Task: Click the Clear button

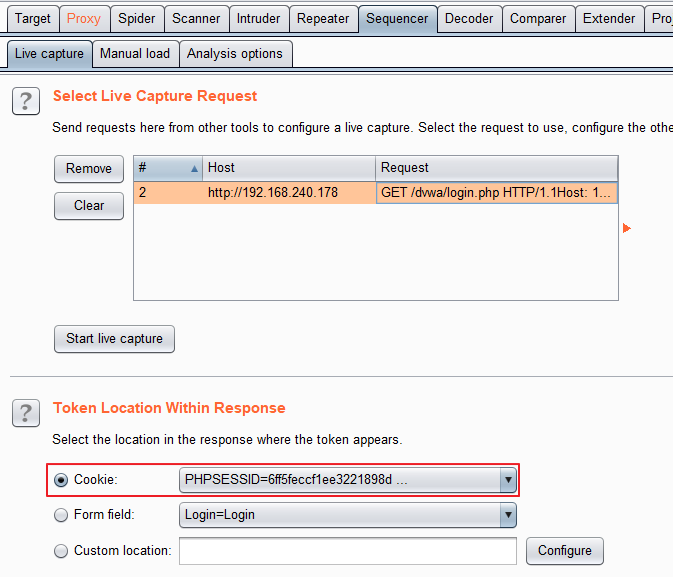Action: (89, 206)
